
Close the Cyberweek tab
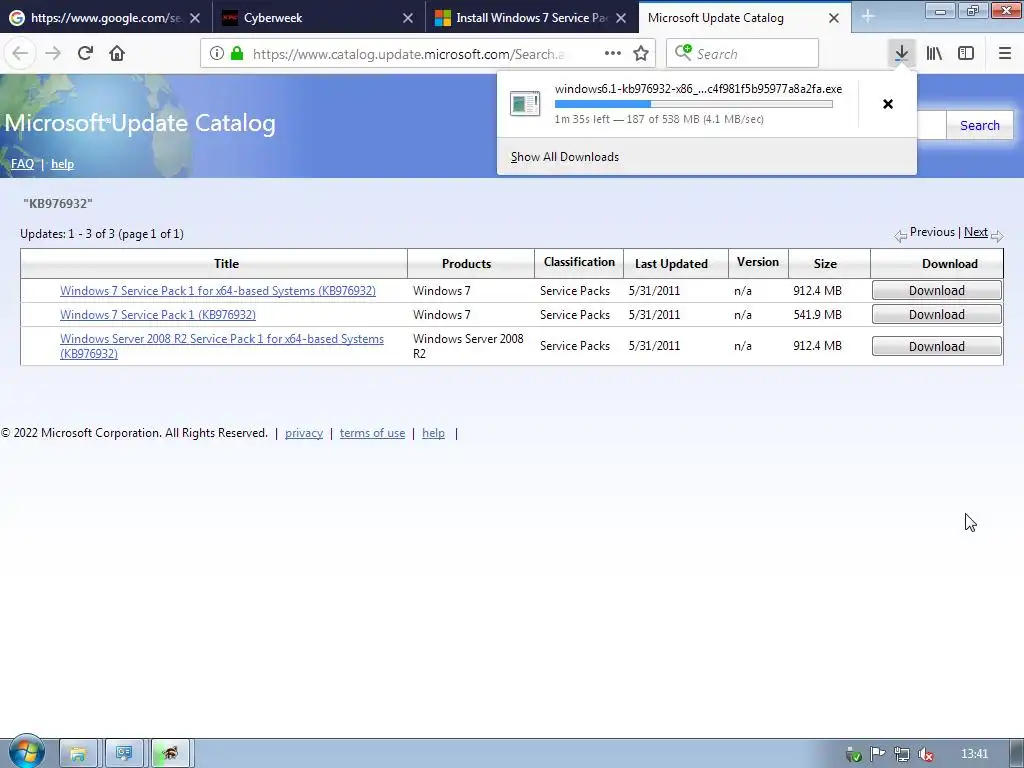[408, 18]
